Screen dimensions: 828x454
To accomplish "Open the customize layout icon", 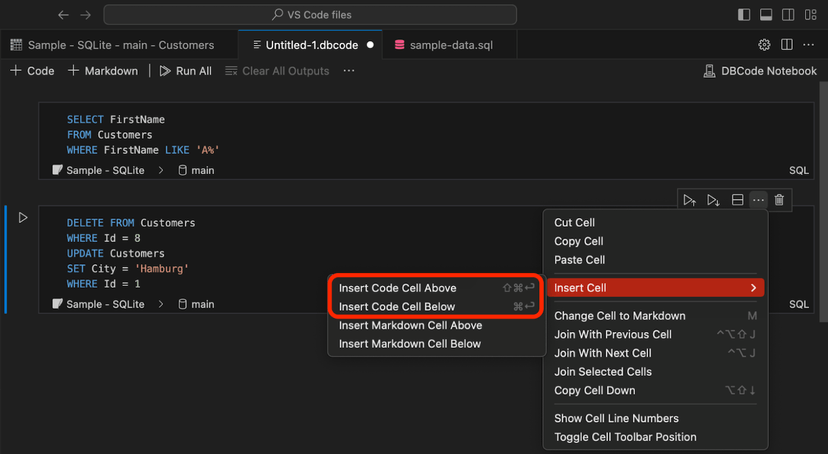I will [811, 15].
